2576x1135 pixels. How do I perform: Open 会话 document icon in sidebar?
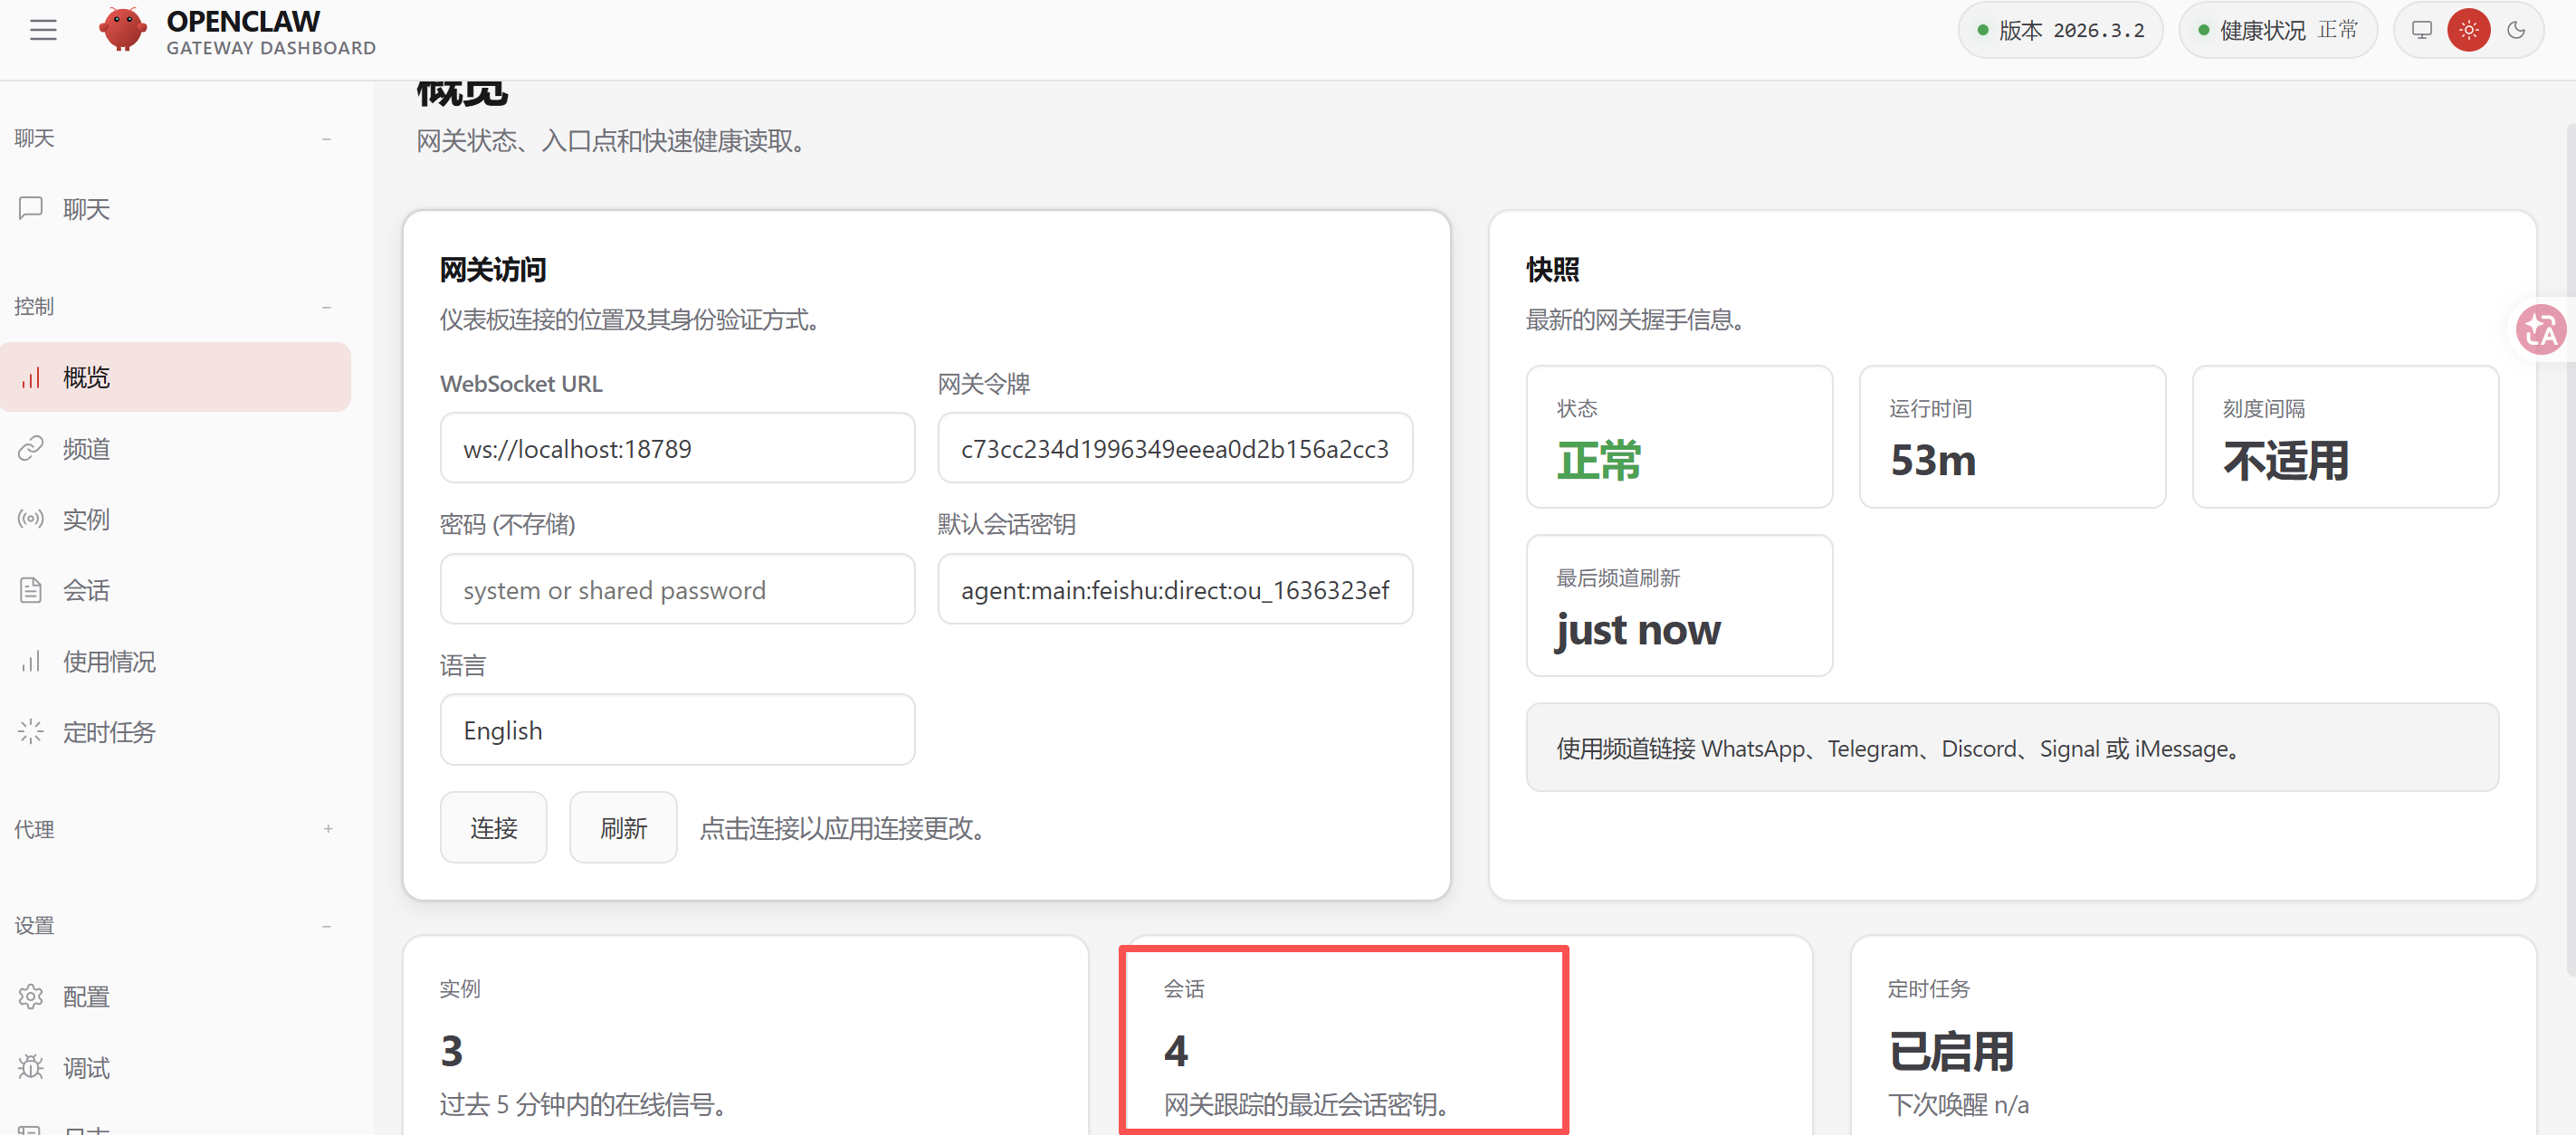[32, 590]
